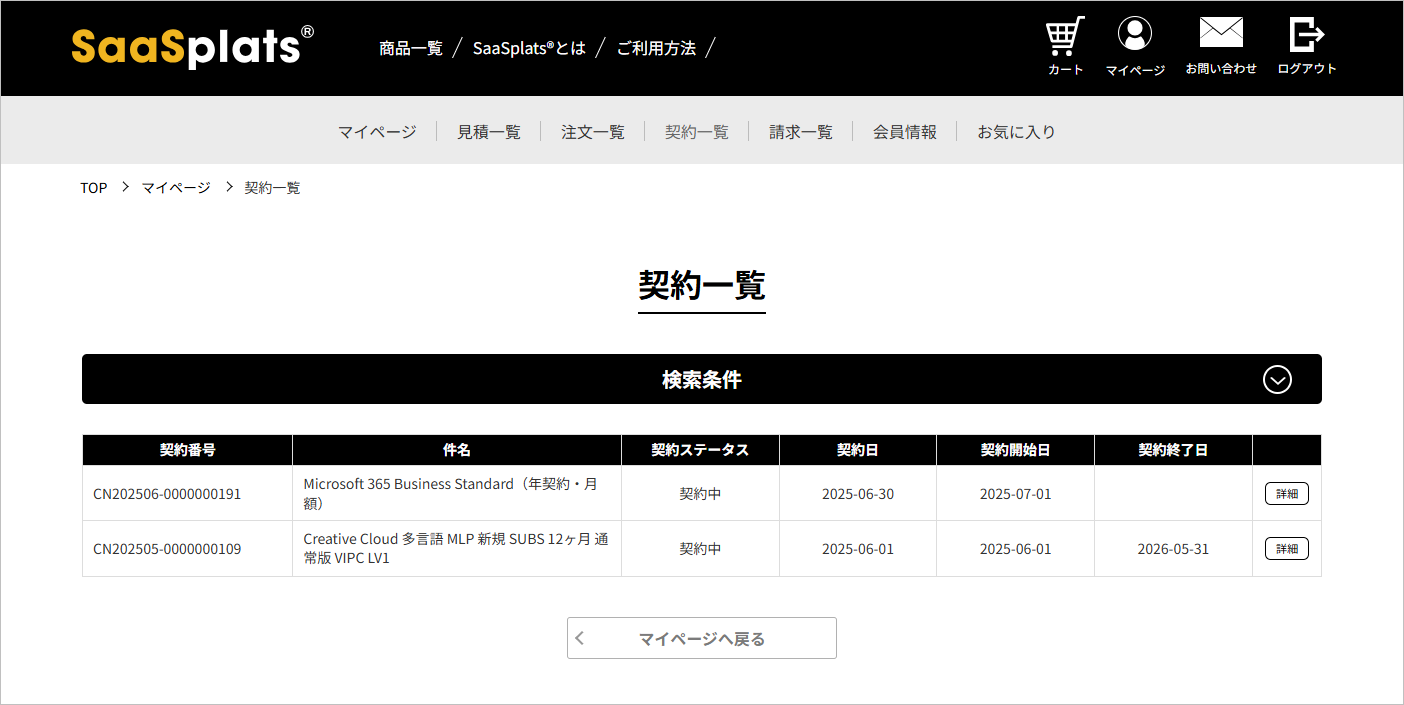Open the shopping cart icon

(x=1065, y=37)
